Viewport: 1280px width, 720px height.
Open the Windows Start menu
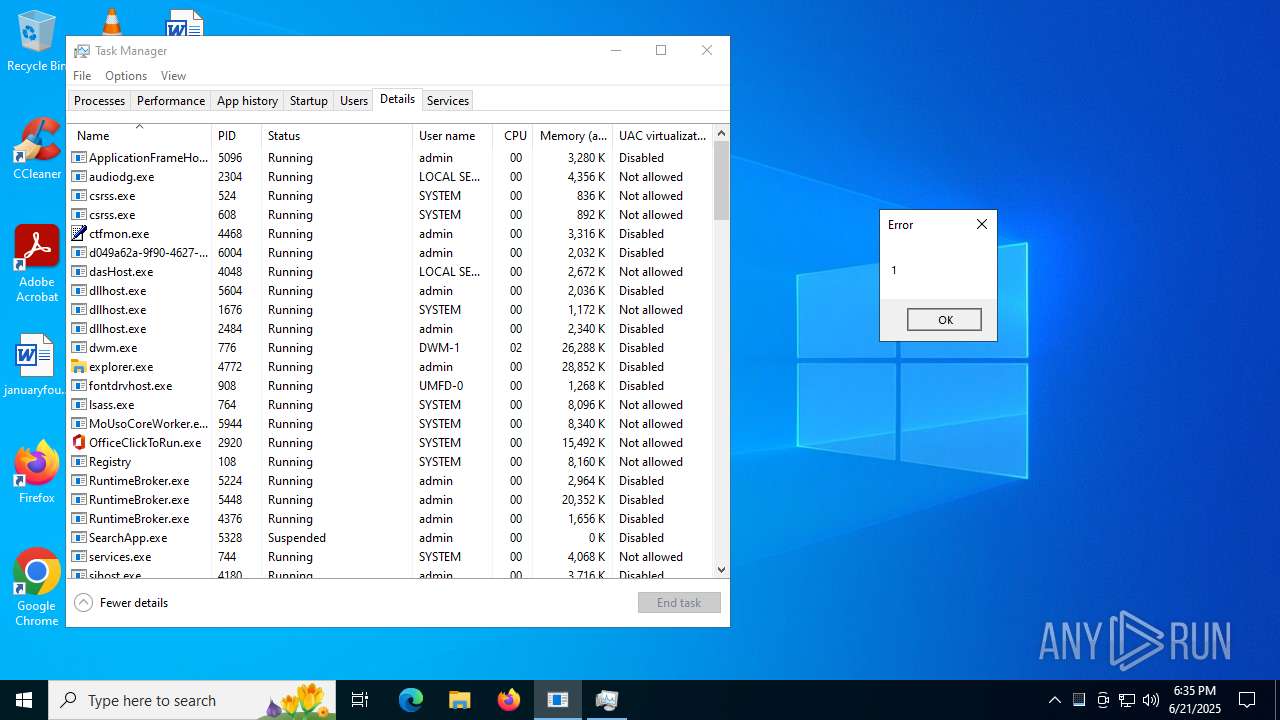pos(24,700)
